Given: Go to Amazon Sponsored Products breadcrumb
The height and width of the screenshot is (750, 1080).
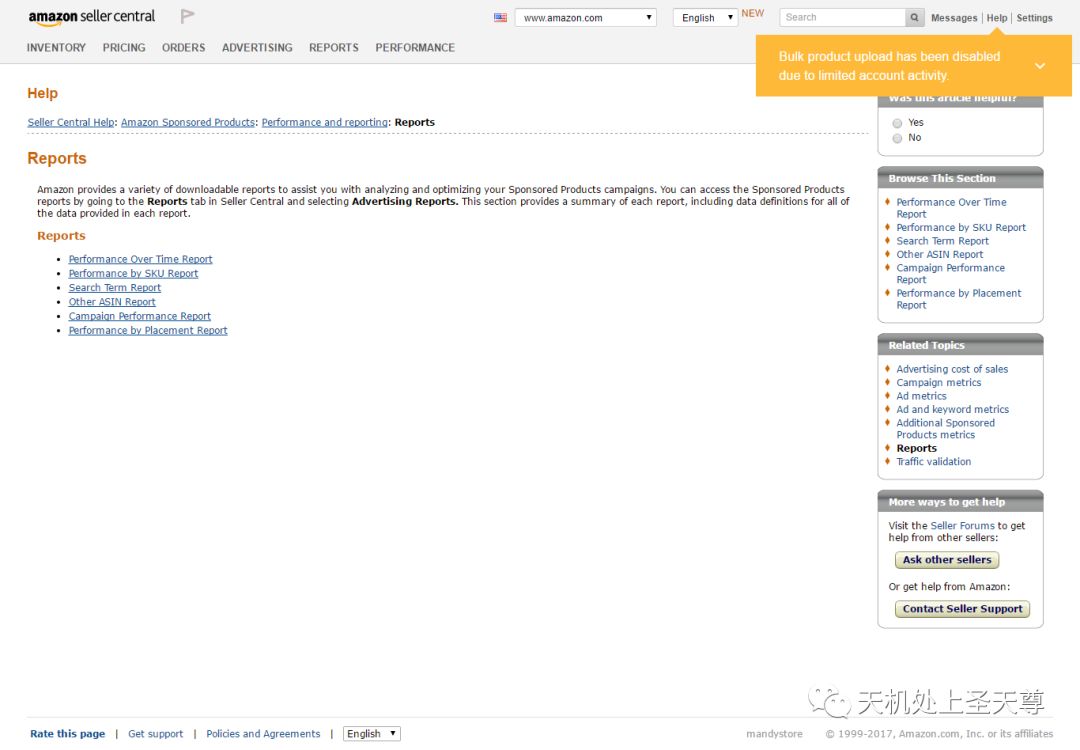Looking at the screenshot, I should pos(188,122).
